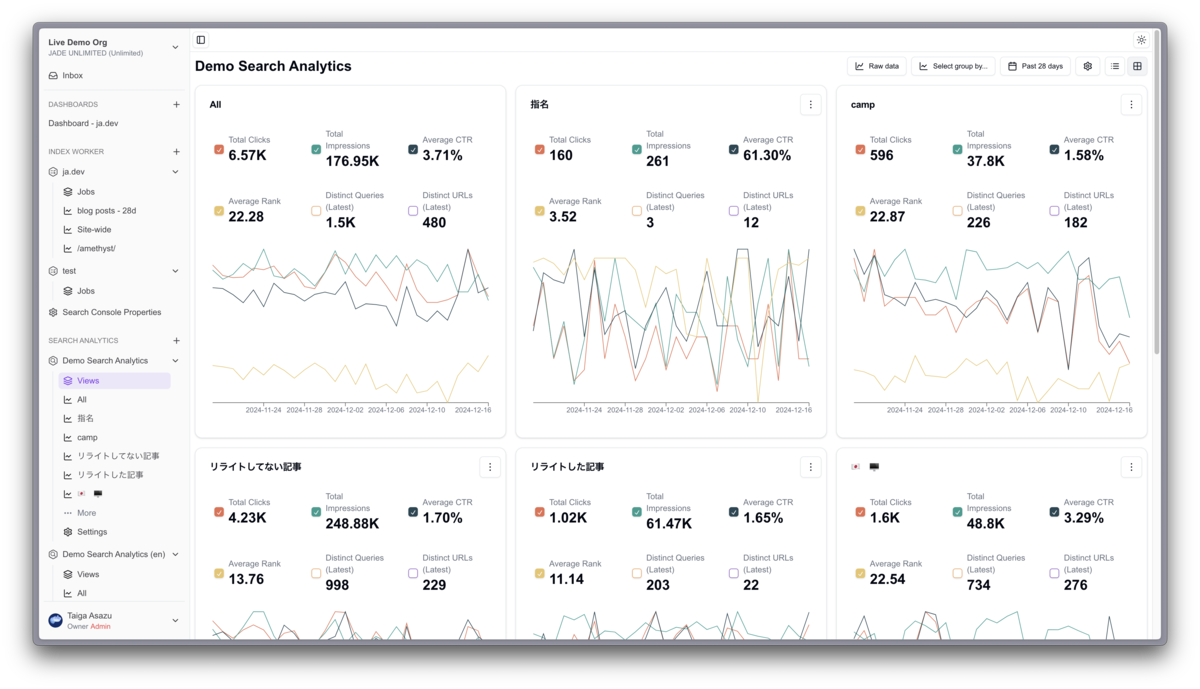Open the リライトしてない記事 card's three-dot menu
Image resolution: width=1200 pixels, height=689 pixels.
(490, 467)
